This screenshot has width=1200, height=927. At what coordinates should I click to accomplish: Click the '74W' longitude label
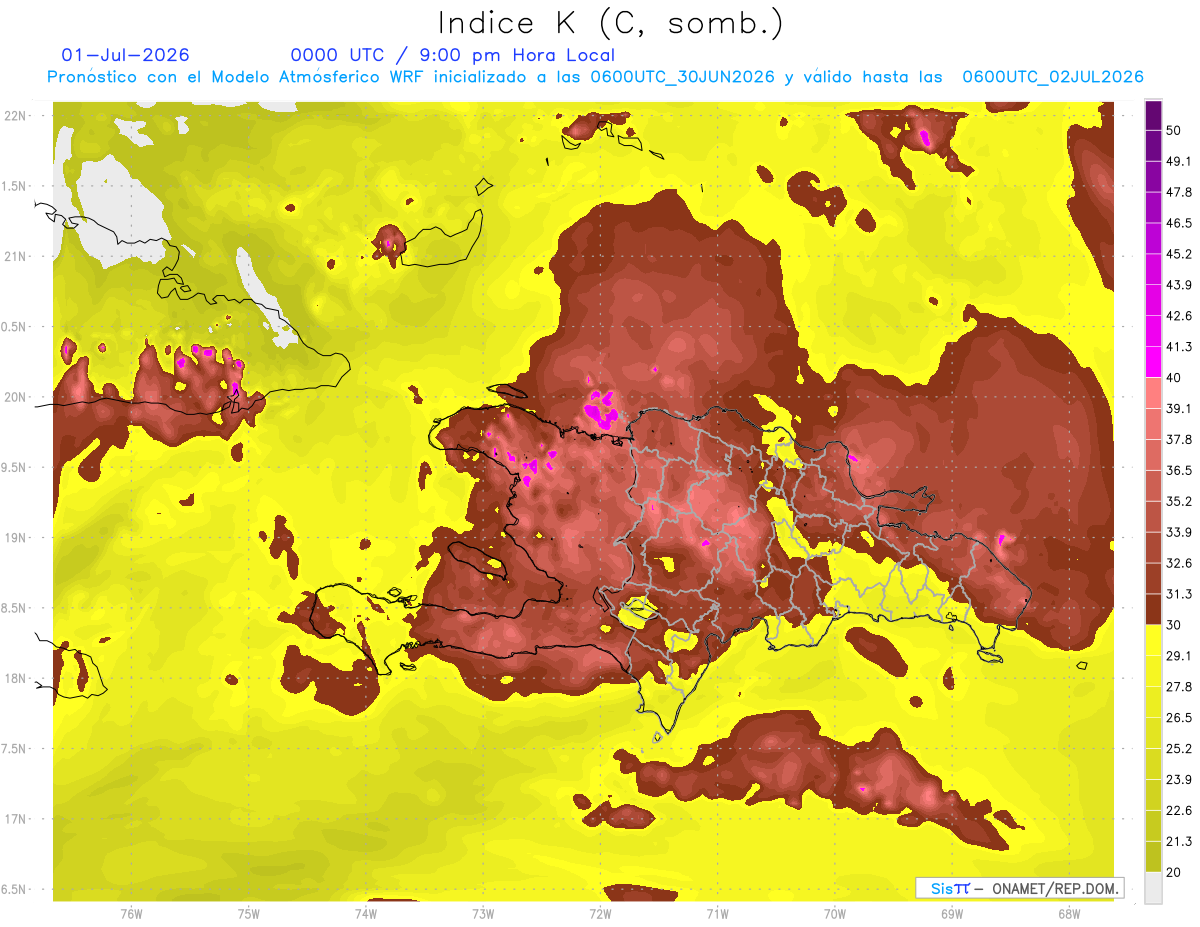[x=366, y=914]
